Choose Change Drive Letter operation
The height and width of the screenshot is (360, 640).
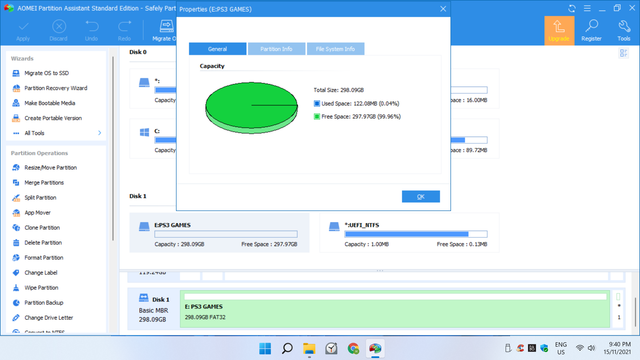48,318
